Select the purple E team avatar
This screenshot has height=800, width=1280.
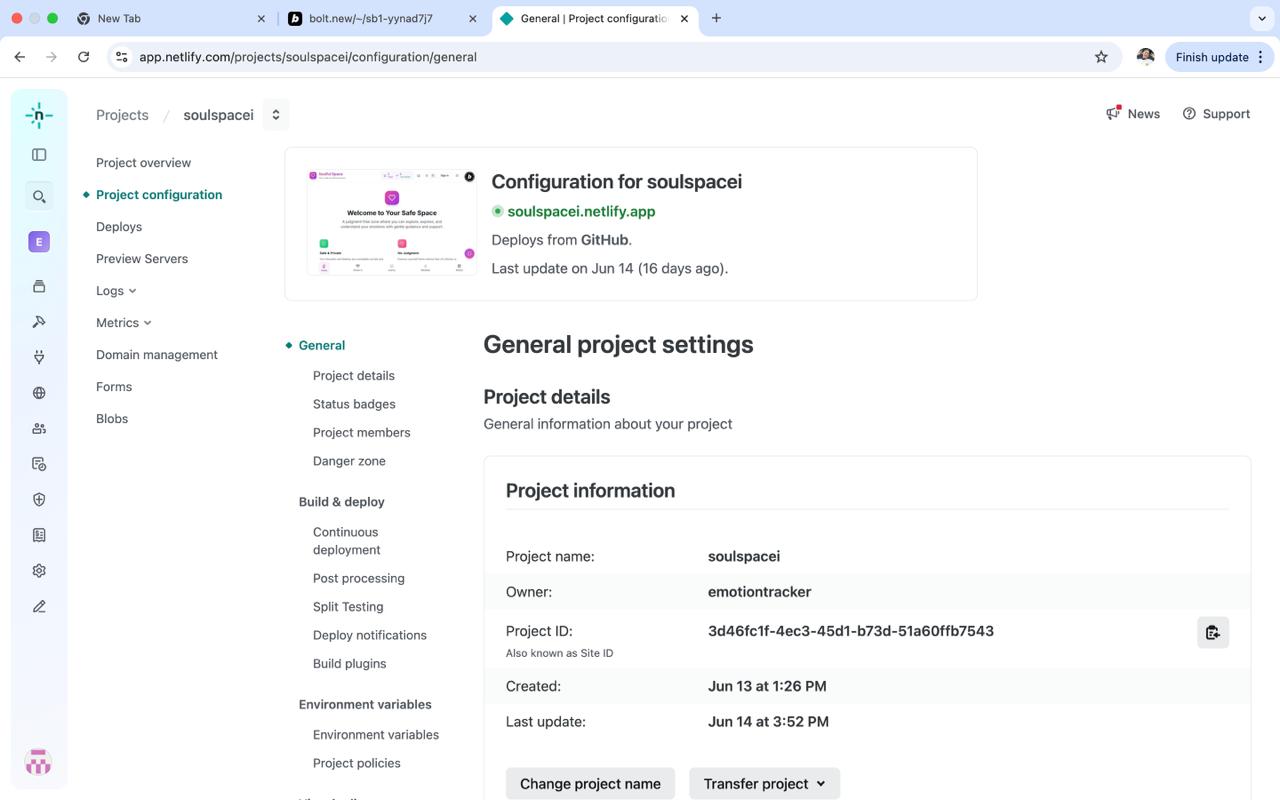click(x=39, y=242)
